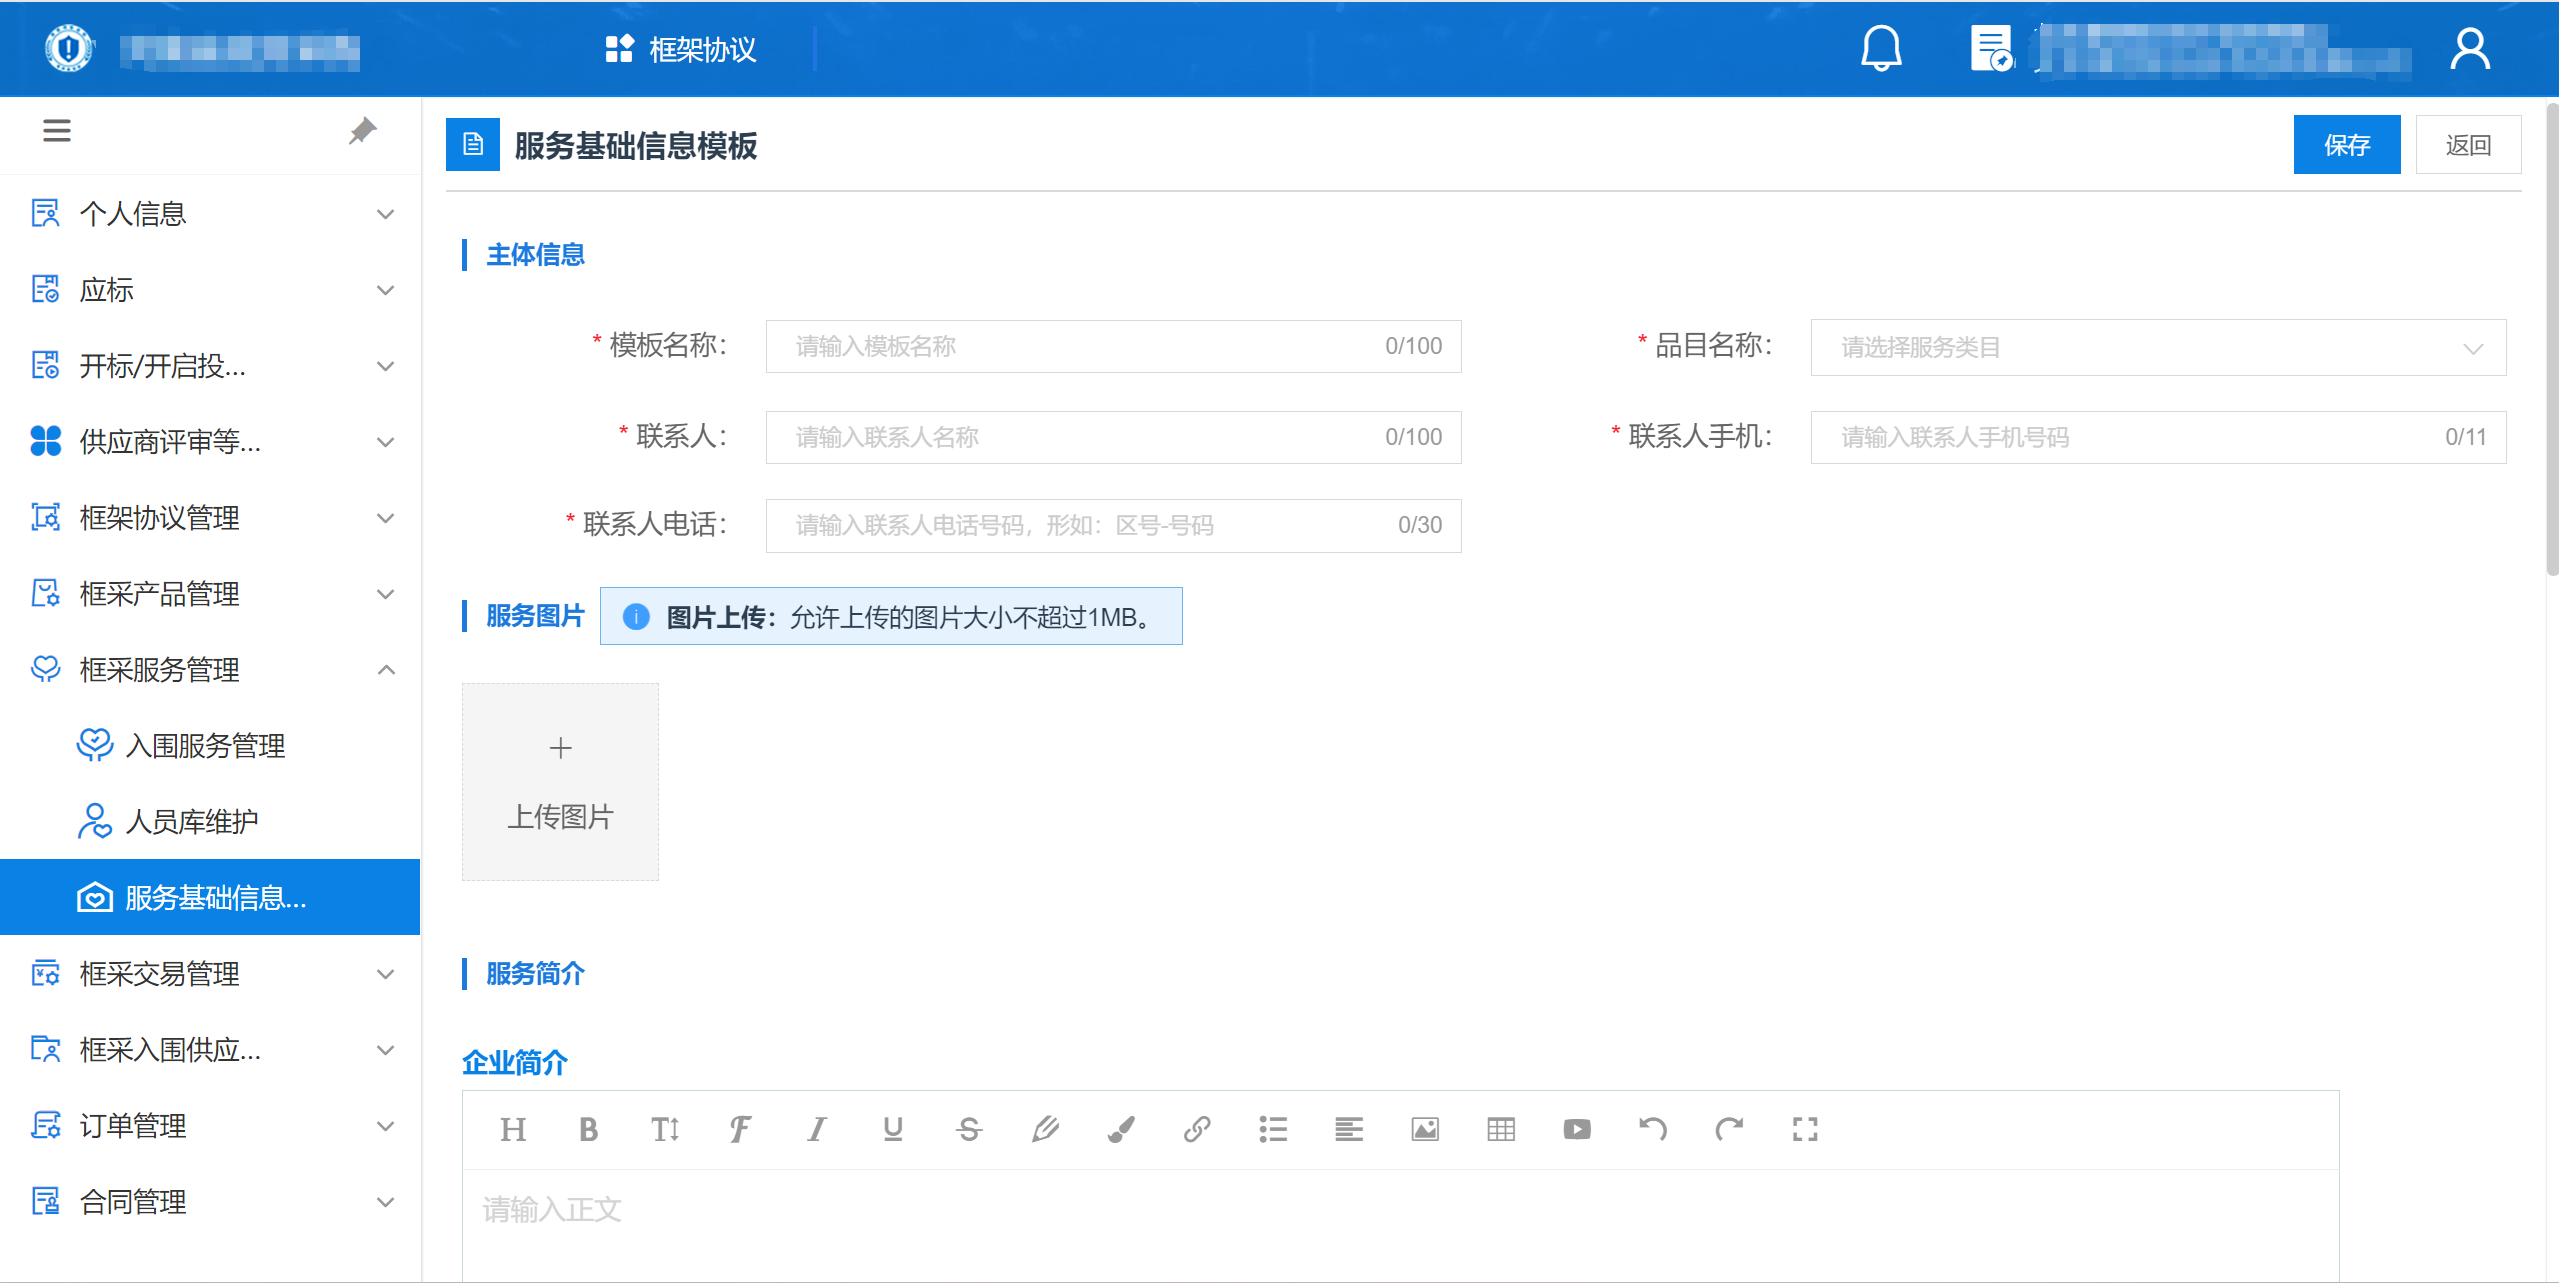Toggle the hamburger sidebar menu
The height and width of the screenshot is (1283, 2559).
(x=57, y=131)
